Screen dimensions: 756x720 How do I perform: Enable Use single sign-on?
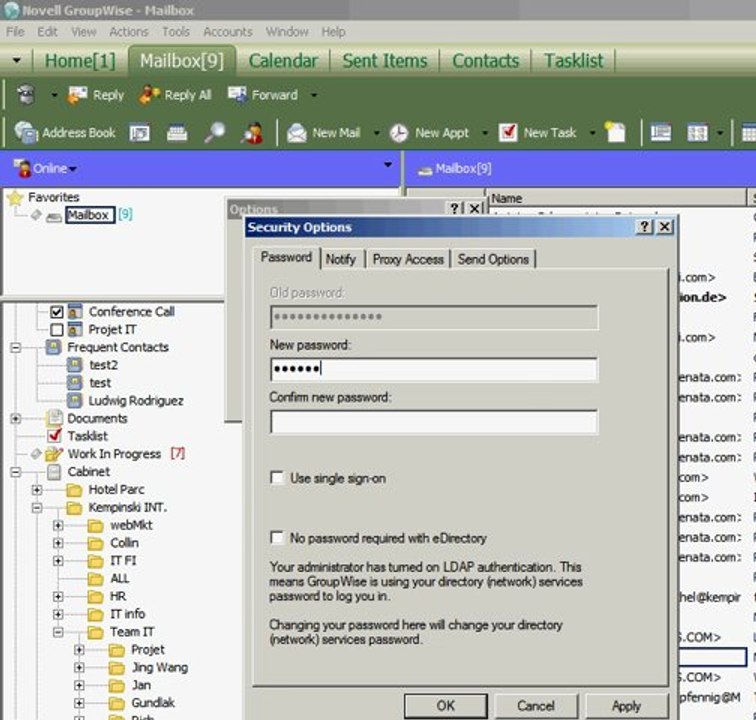coord(277,477)
